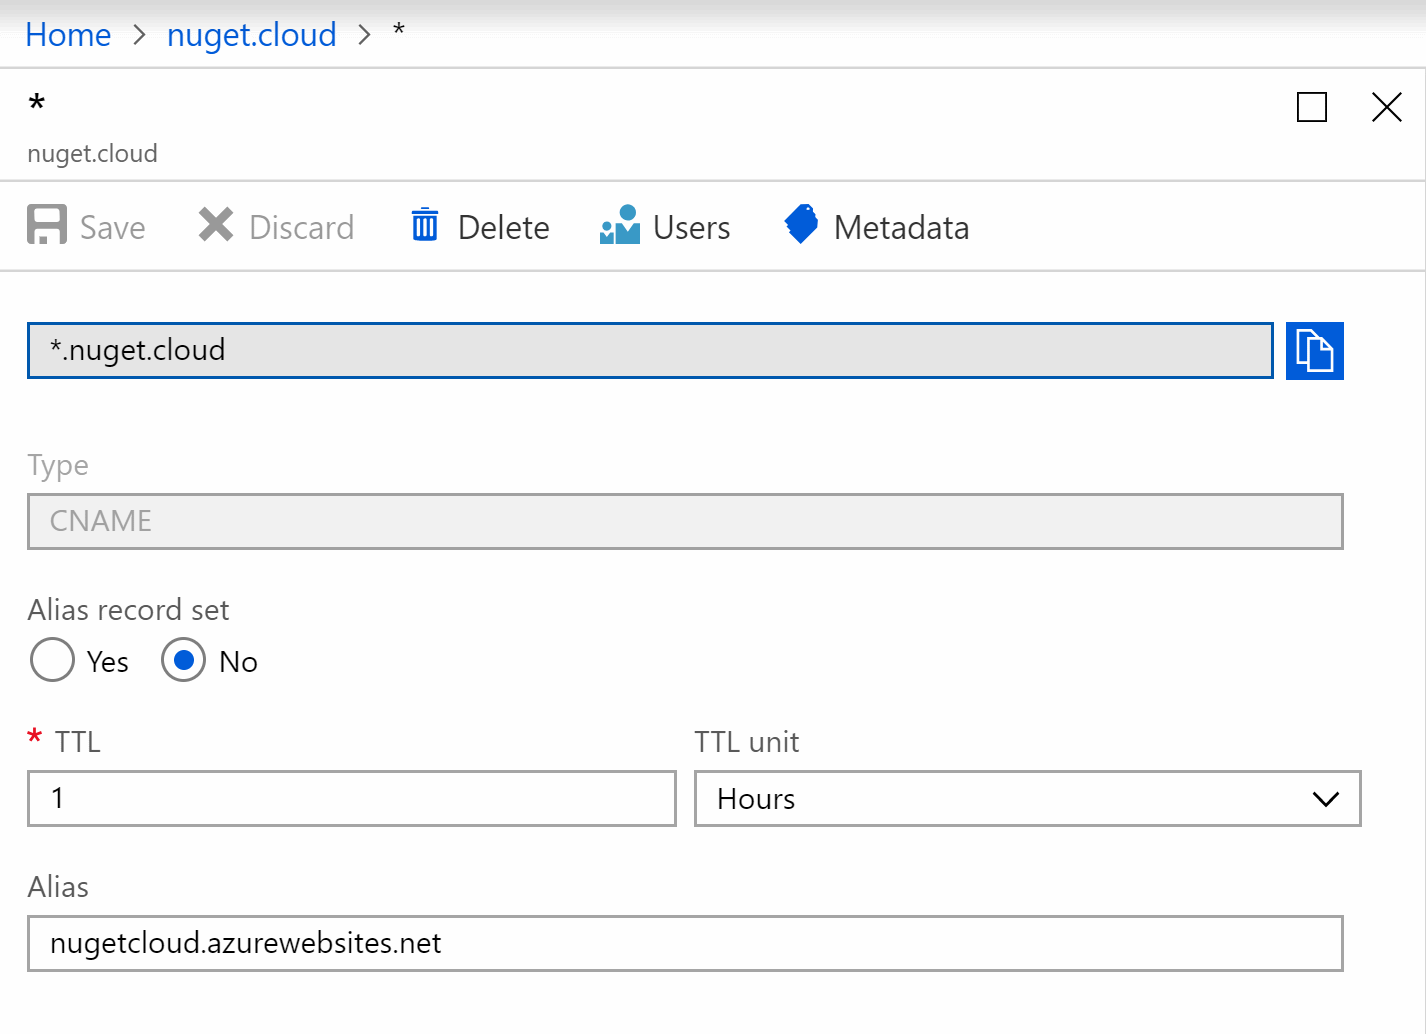Screen dimensions: 1426x1034
Task: Open the TTL unit dropdown
Action: [1027, 798]
